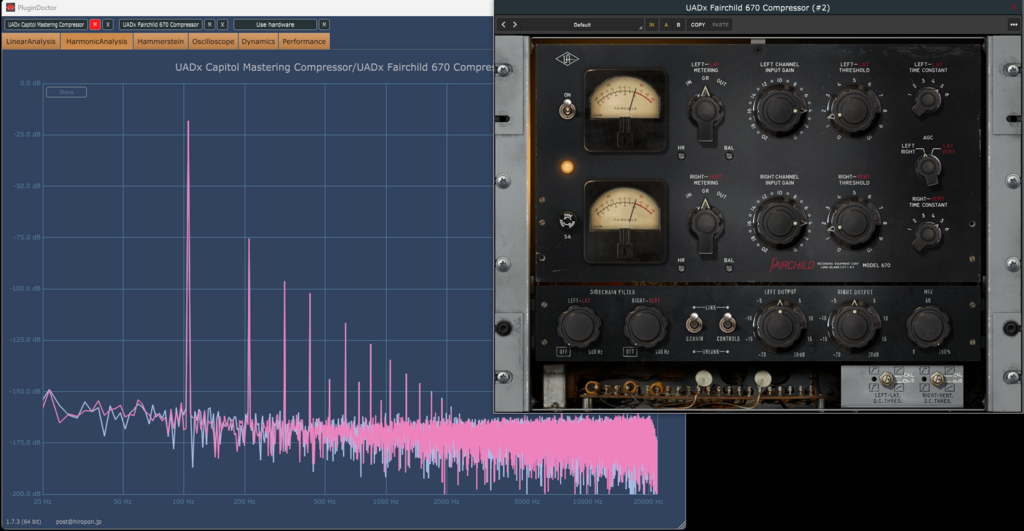Adjust the Left-Lat Threshold knob
The width and height of the screenshot is (1024, 531).
[854, 110]
